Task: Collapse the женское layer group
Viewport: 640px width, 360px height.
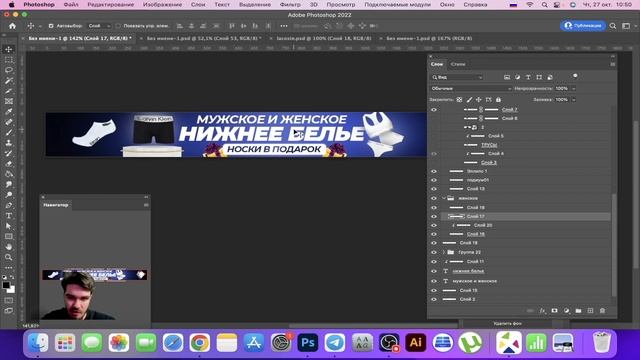Action: click(444, 198)
